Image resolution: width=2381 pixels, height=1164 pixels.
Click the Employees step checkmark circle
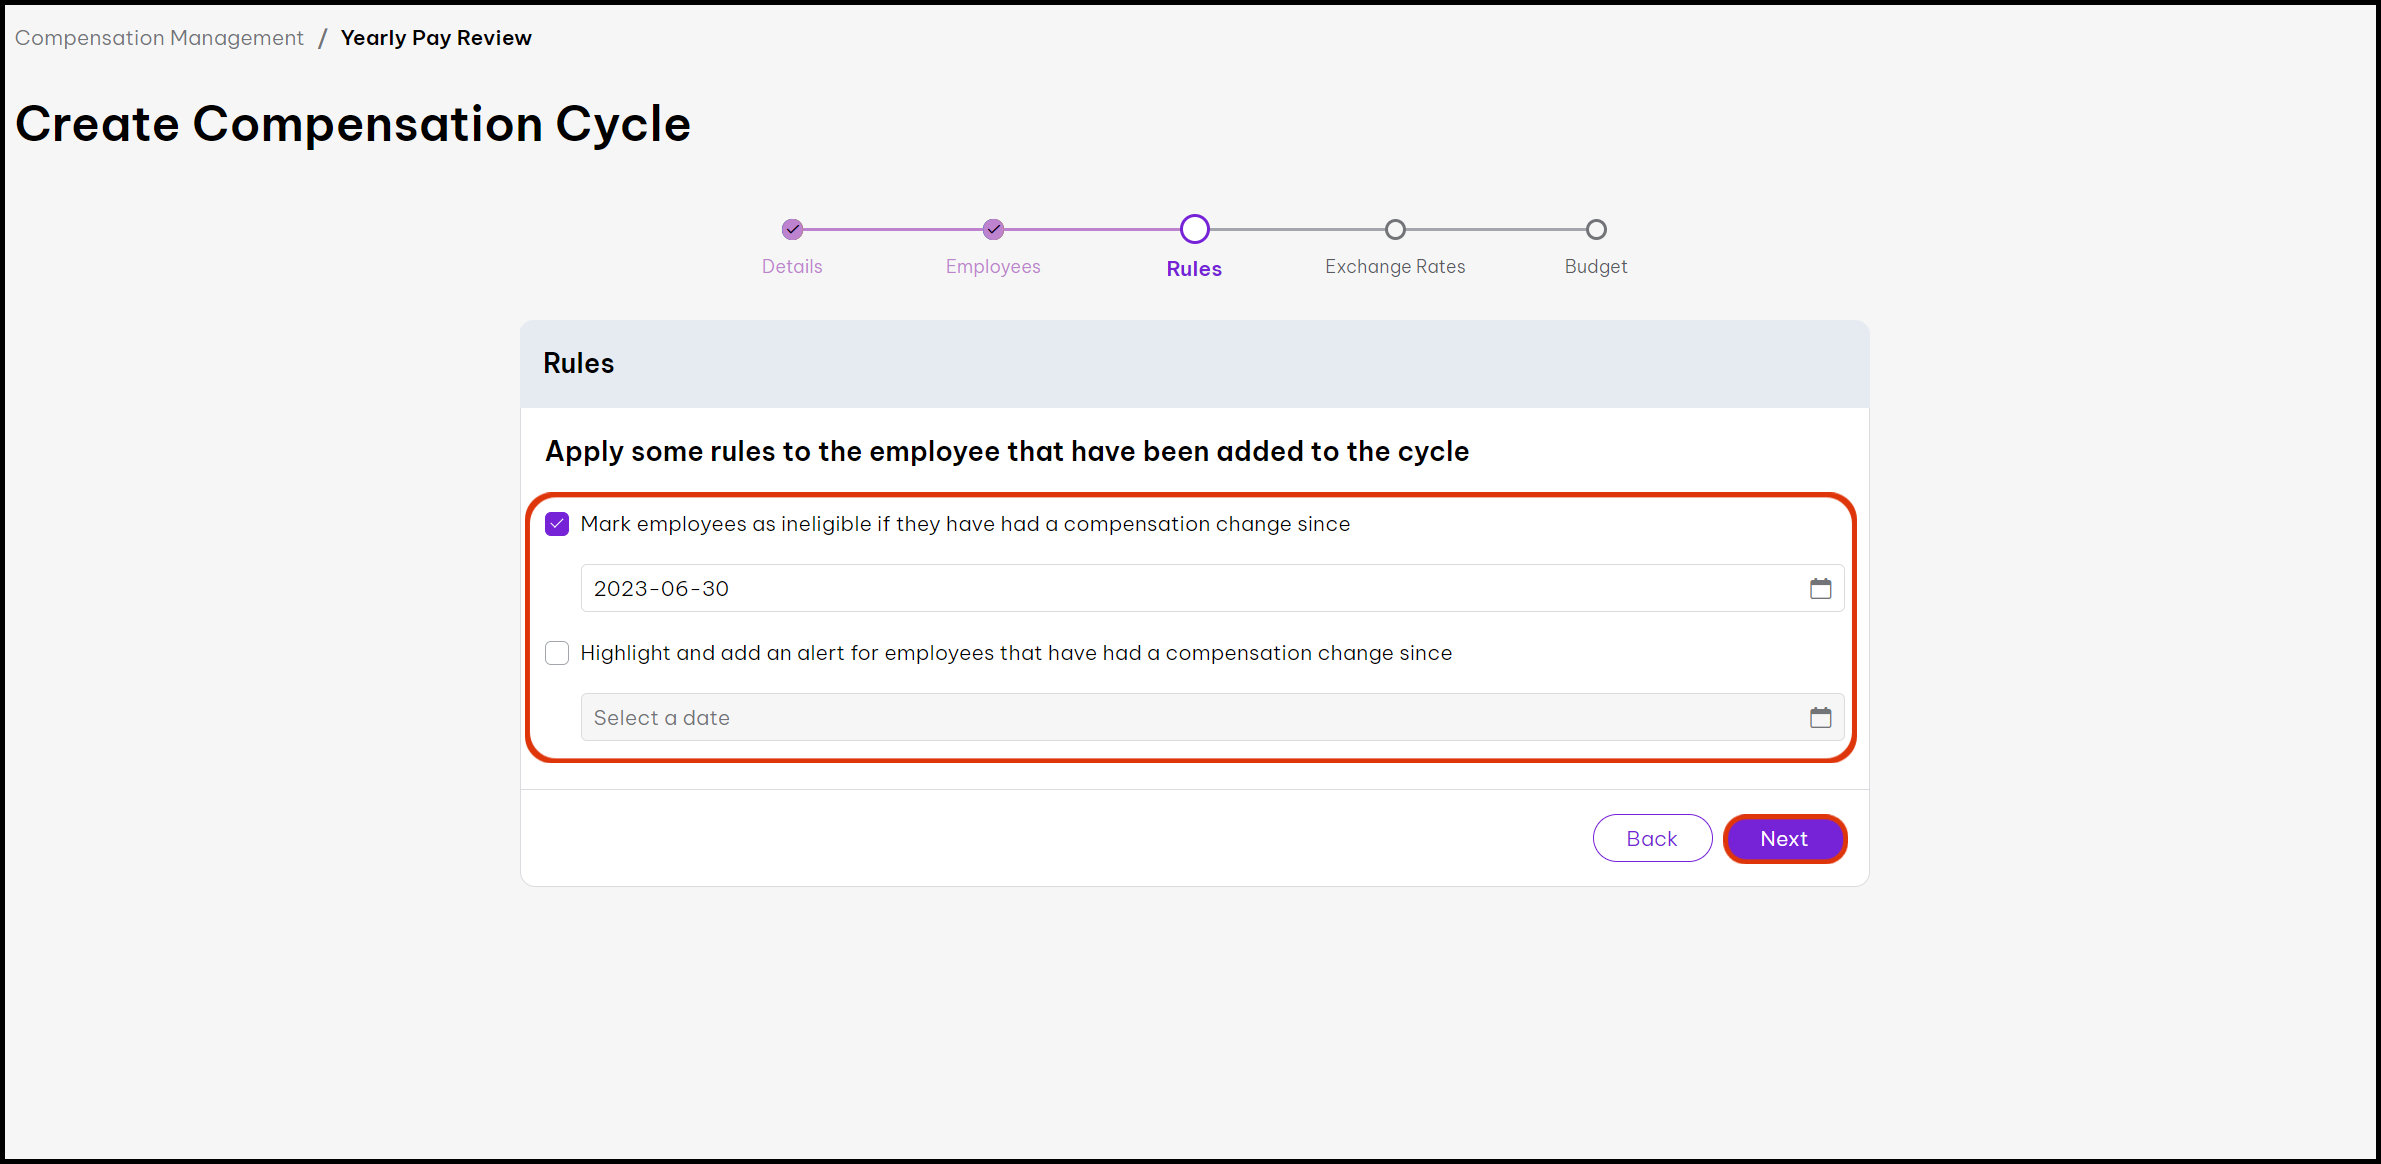click(993, 230)
